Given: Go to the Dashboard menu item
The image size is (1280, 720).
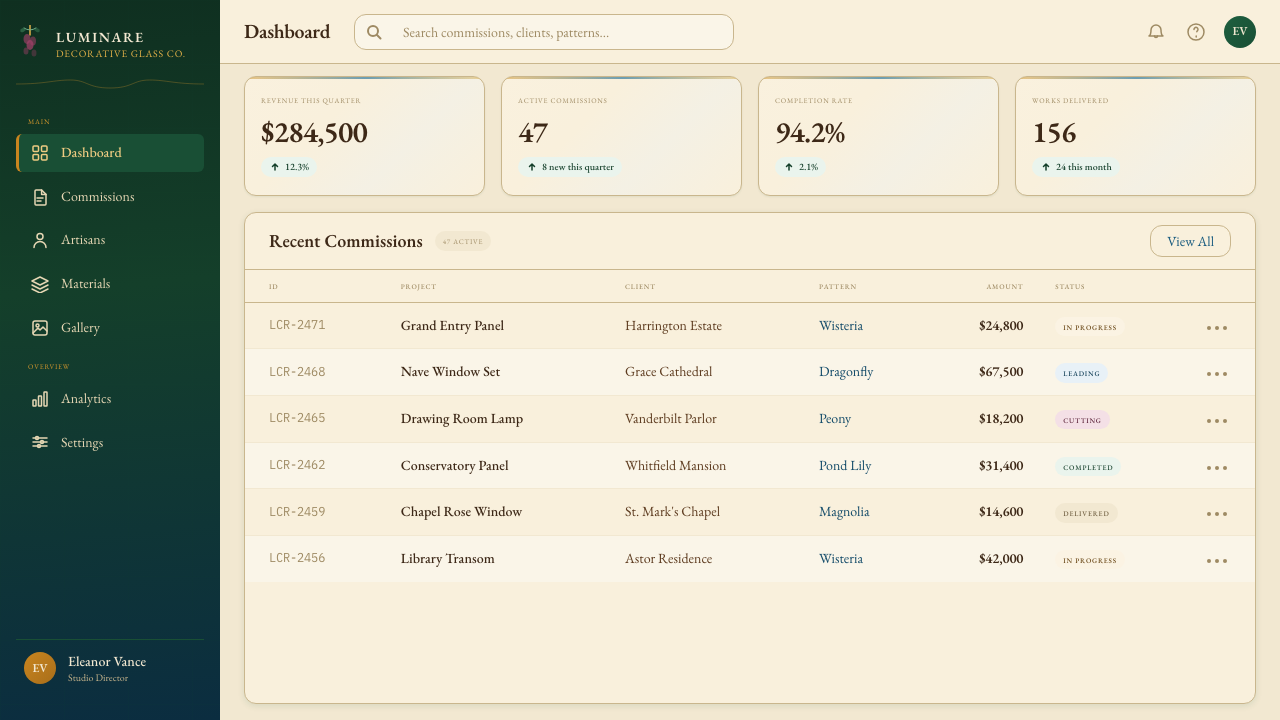Looking at the screenshot, I should click(110, 153).
